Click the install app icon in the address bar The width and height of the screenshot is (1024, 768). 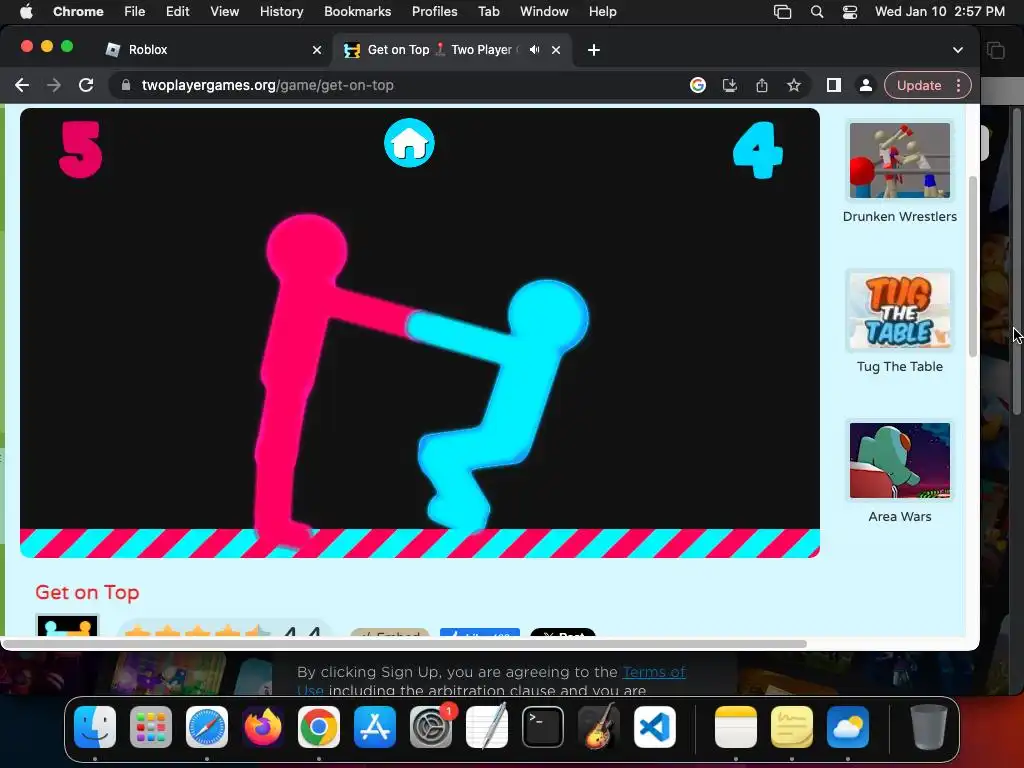pos(729,86)
